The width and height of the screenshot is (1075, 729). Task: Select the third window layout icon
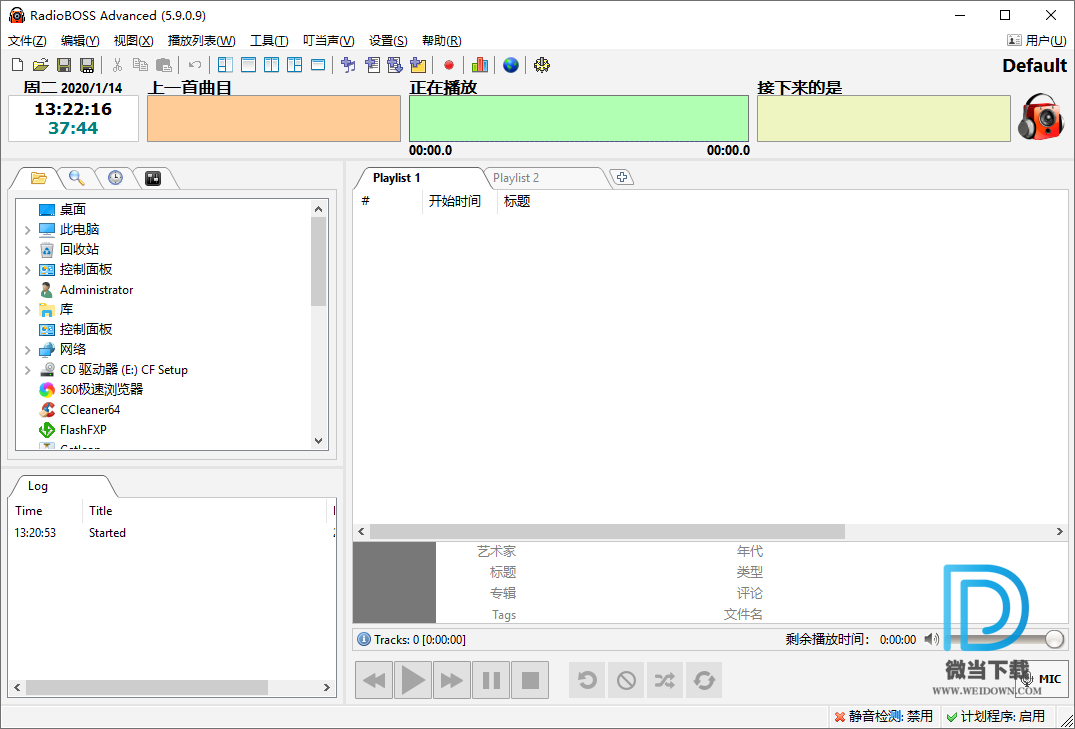point(271,65)
